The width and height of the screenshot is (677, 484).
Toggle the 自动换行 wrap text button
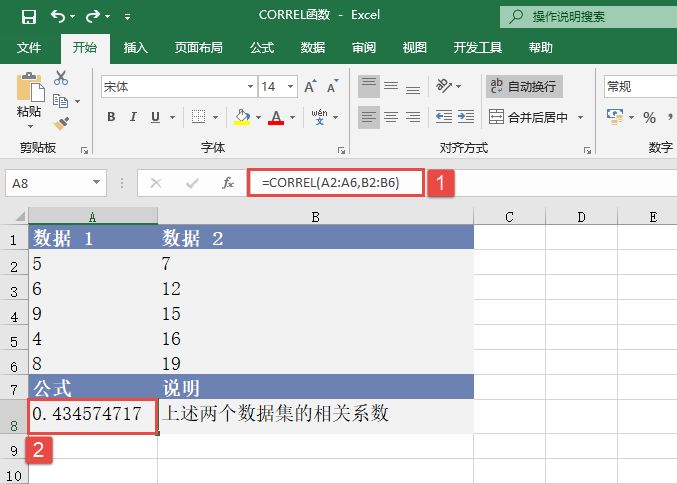(x=524, y=87)
